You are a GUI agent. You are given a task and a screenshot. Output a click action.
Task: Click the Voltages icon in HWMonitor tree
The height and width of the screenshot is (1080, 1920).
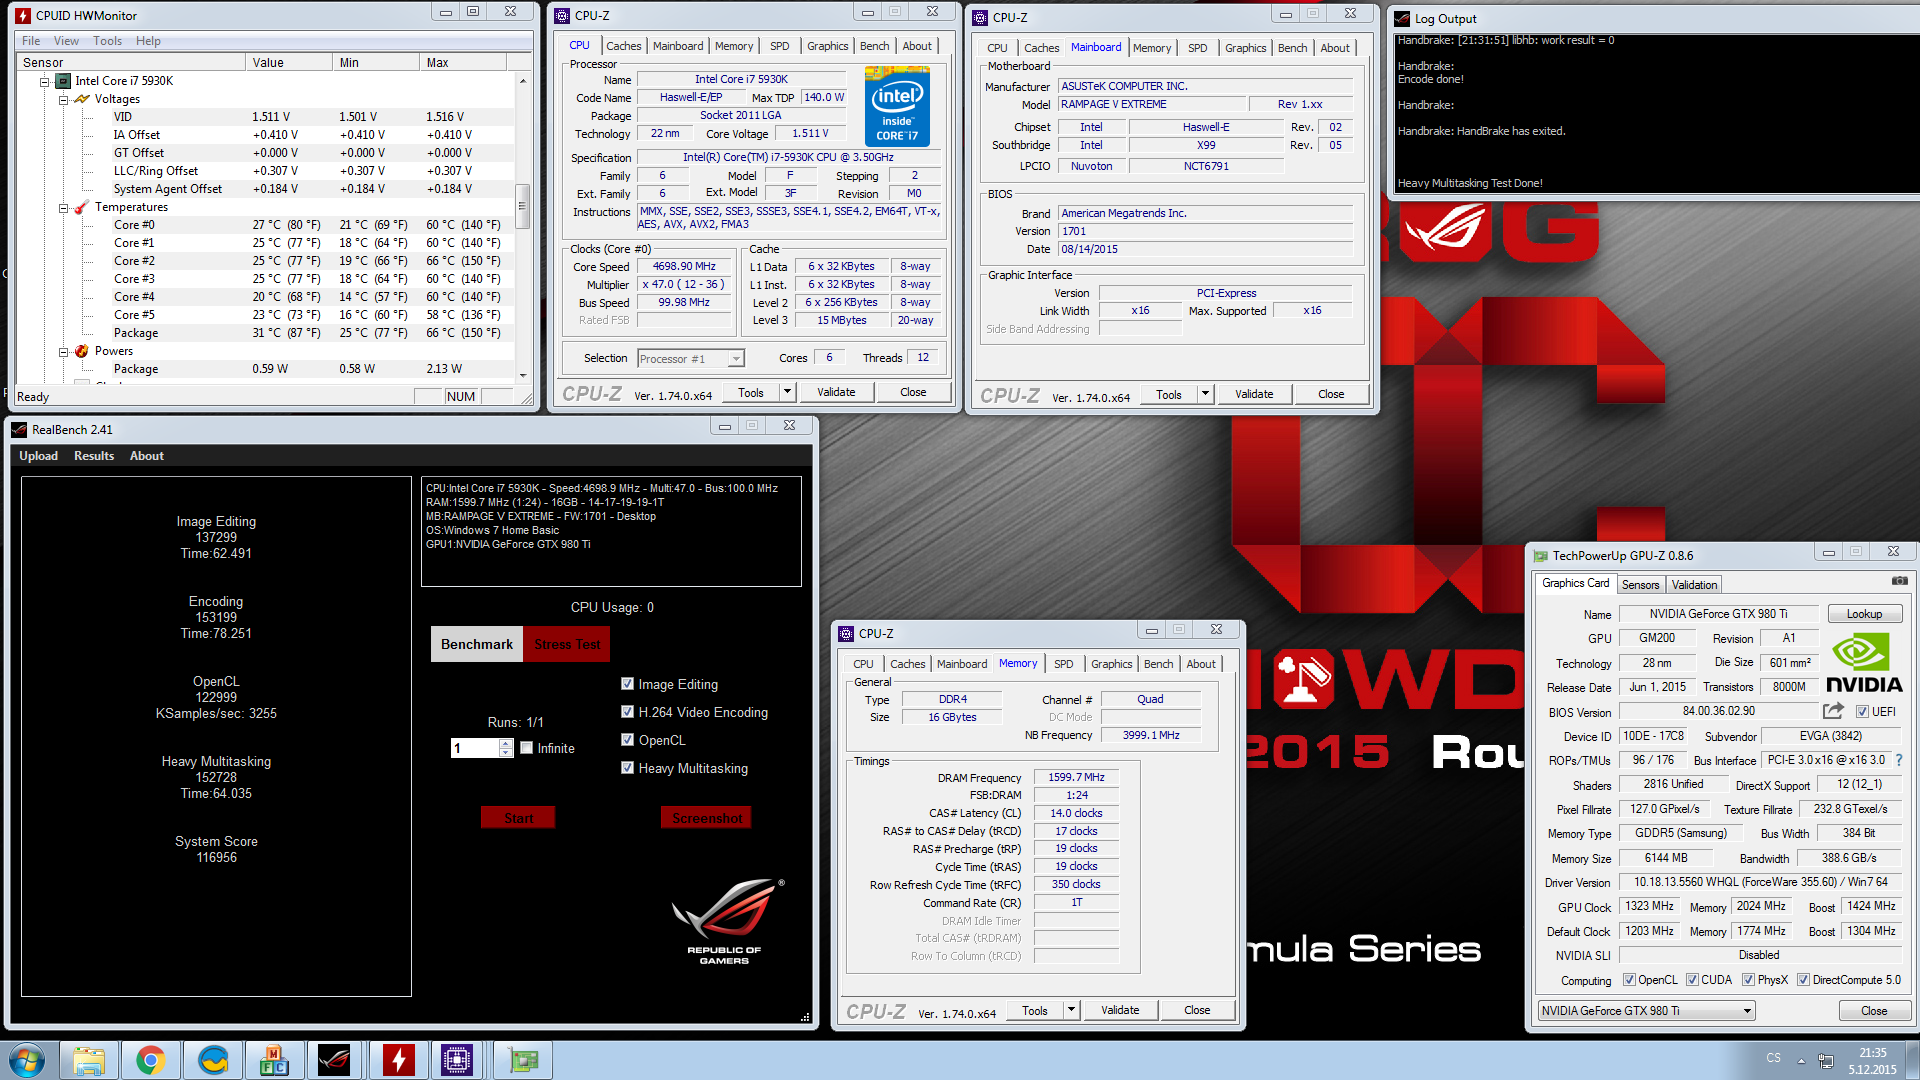(82, 99)
